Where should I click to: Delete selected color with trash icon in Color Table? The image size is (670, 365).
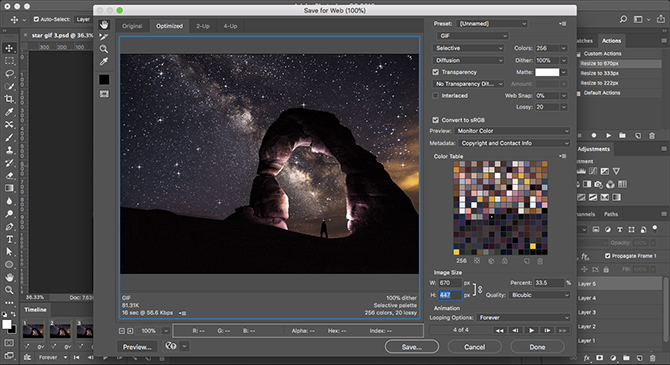(x=540, y=261)
